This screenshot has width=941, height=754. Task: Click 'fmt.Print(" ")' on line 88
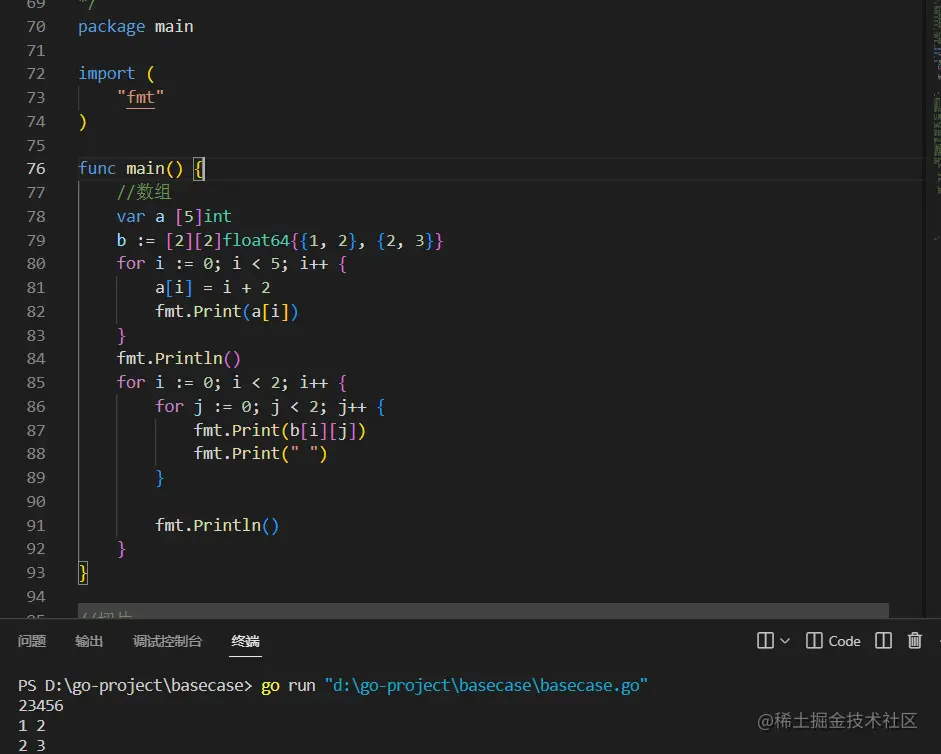pyautogui.click(x=260, y=453)
